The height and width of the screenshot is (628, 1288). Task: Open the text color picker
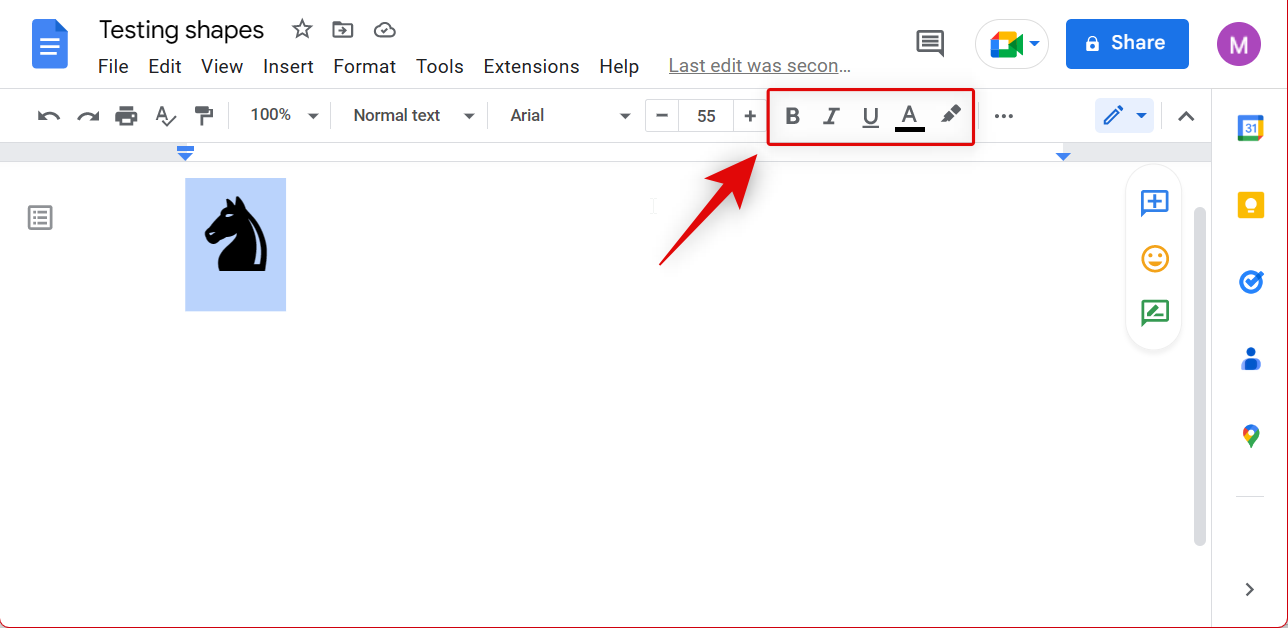point(909,116)
